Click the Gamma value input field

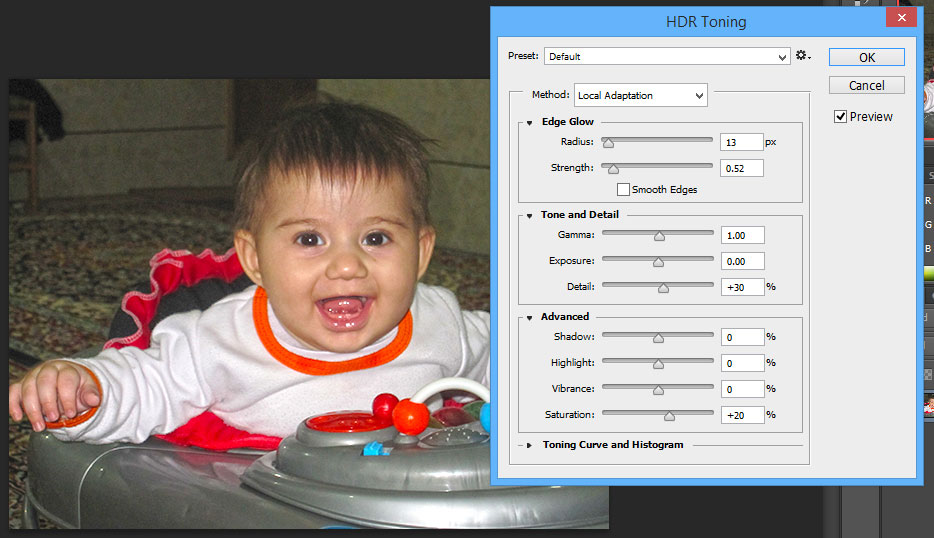pyautogui.click(x=742, y=235)
